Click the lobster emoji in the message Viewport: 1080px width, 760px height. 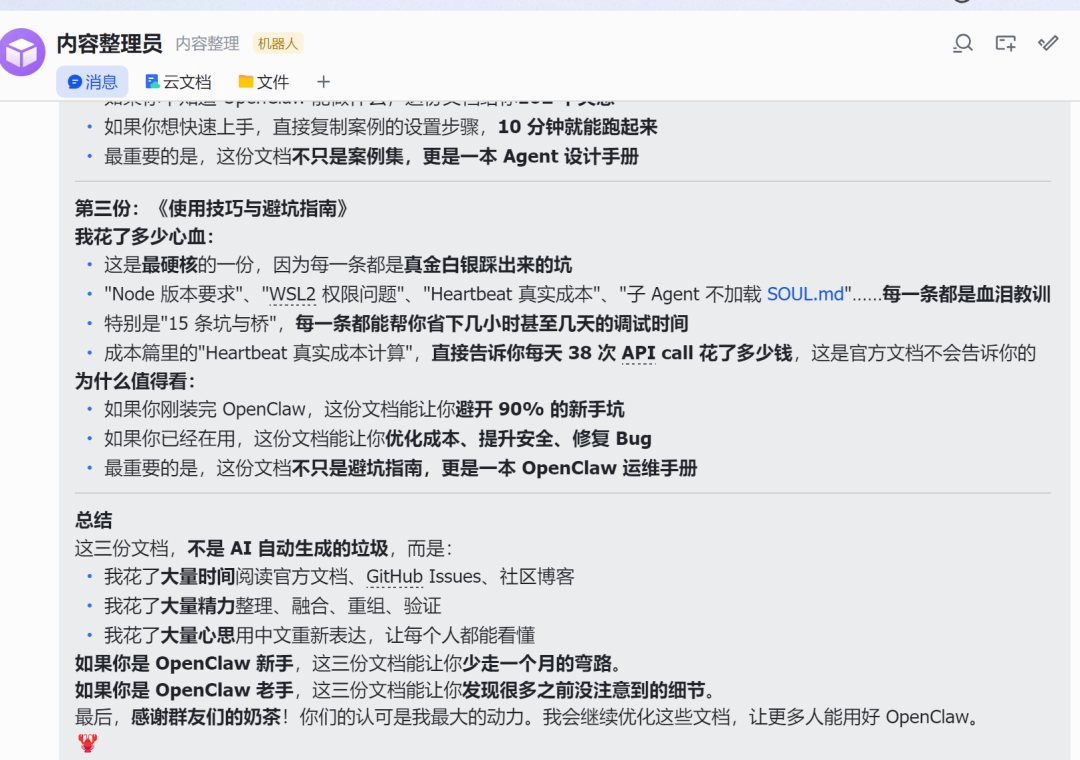88,743
